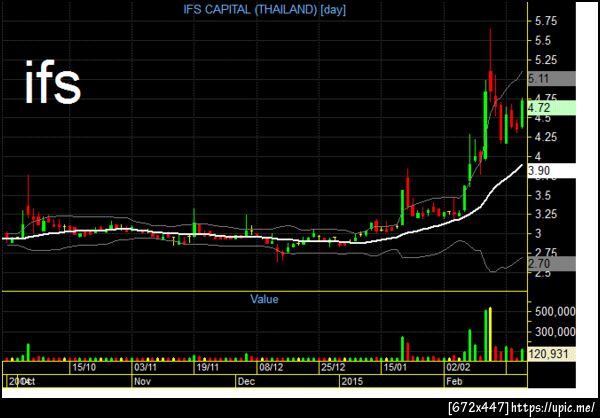Click the 500,000 volume axis label
The image size is (600, 418).
pyautogui.click(x=554, y=312)
